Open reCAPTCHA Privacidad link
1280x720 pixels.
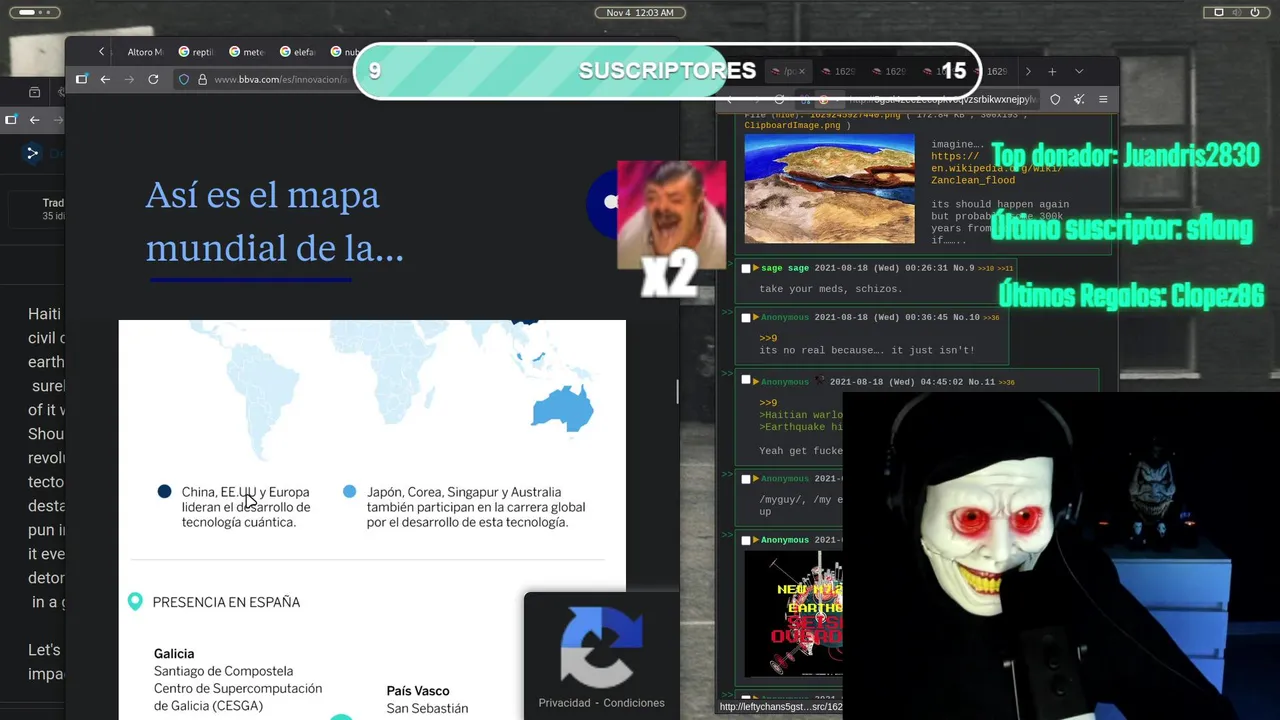click(564, 703)
